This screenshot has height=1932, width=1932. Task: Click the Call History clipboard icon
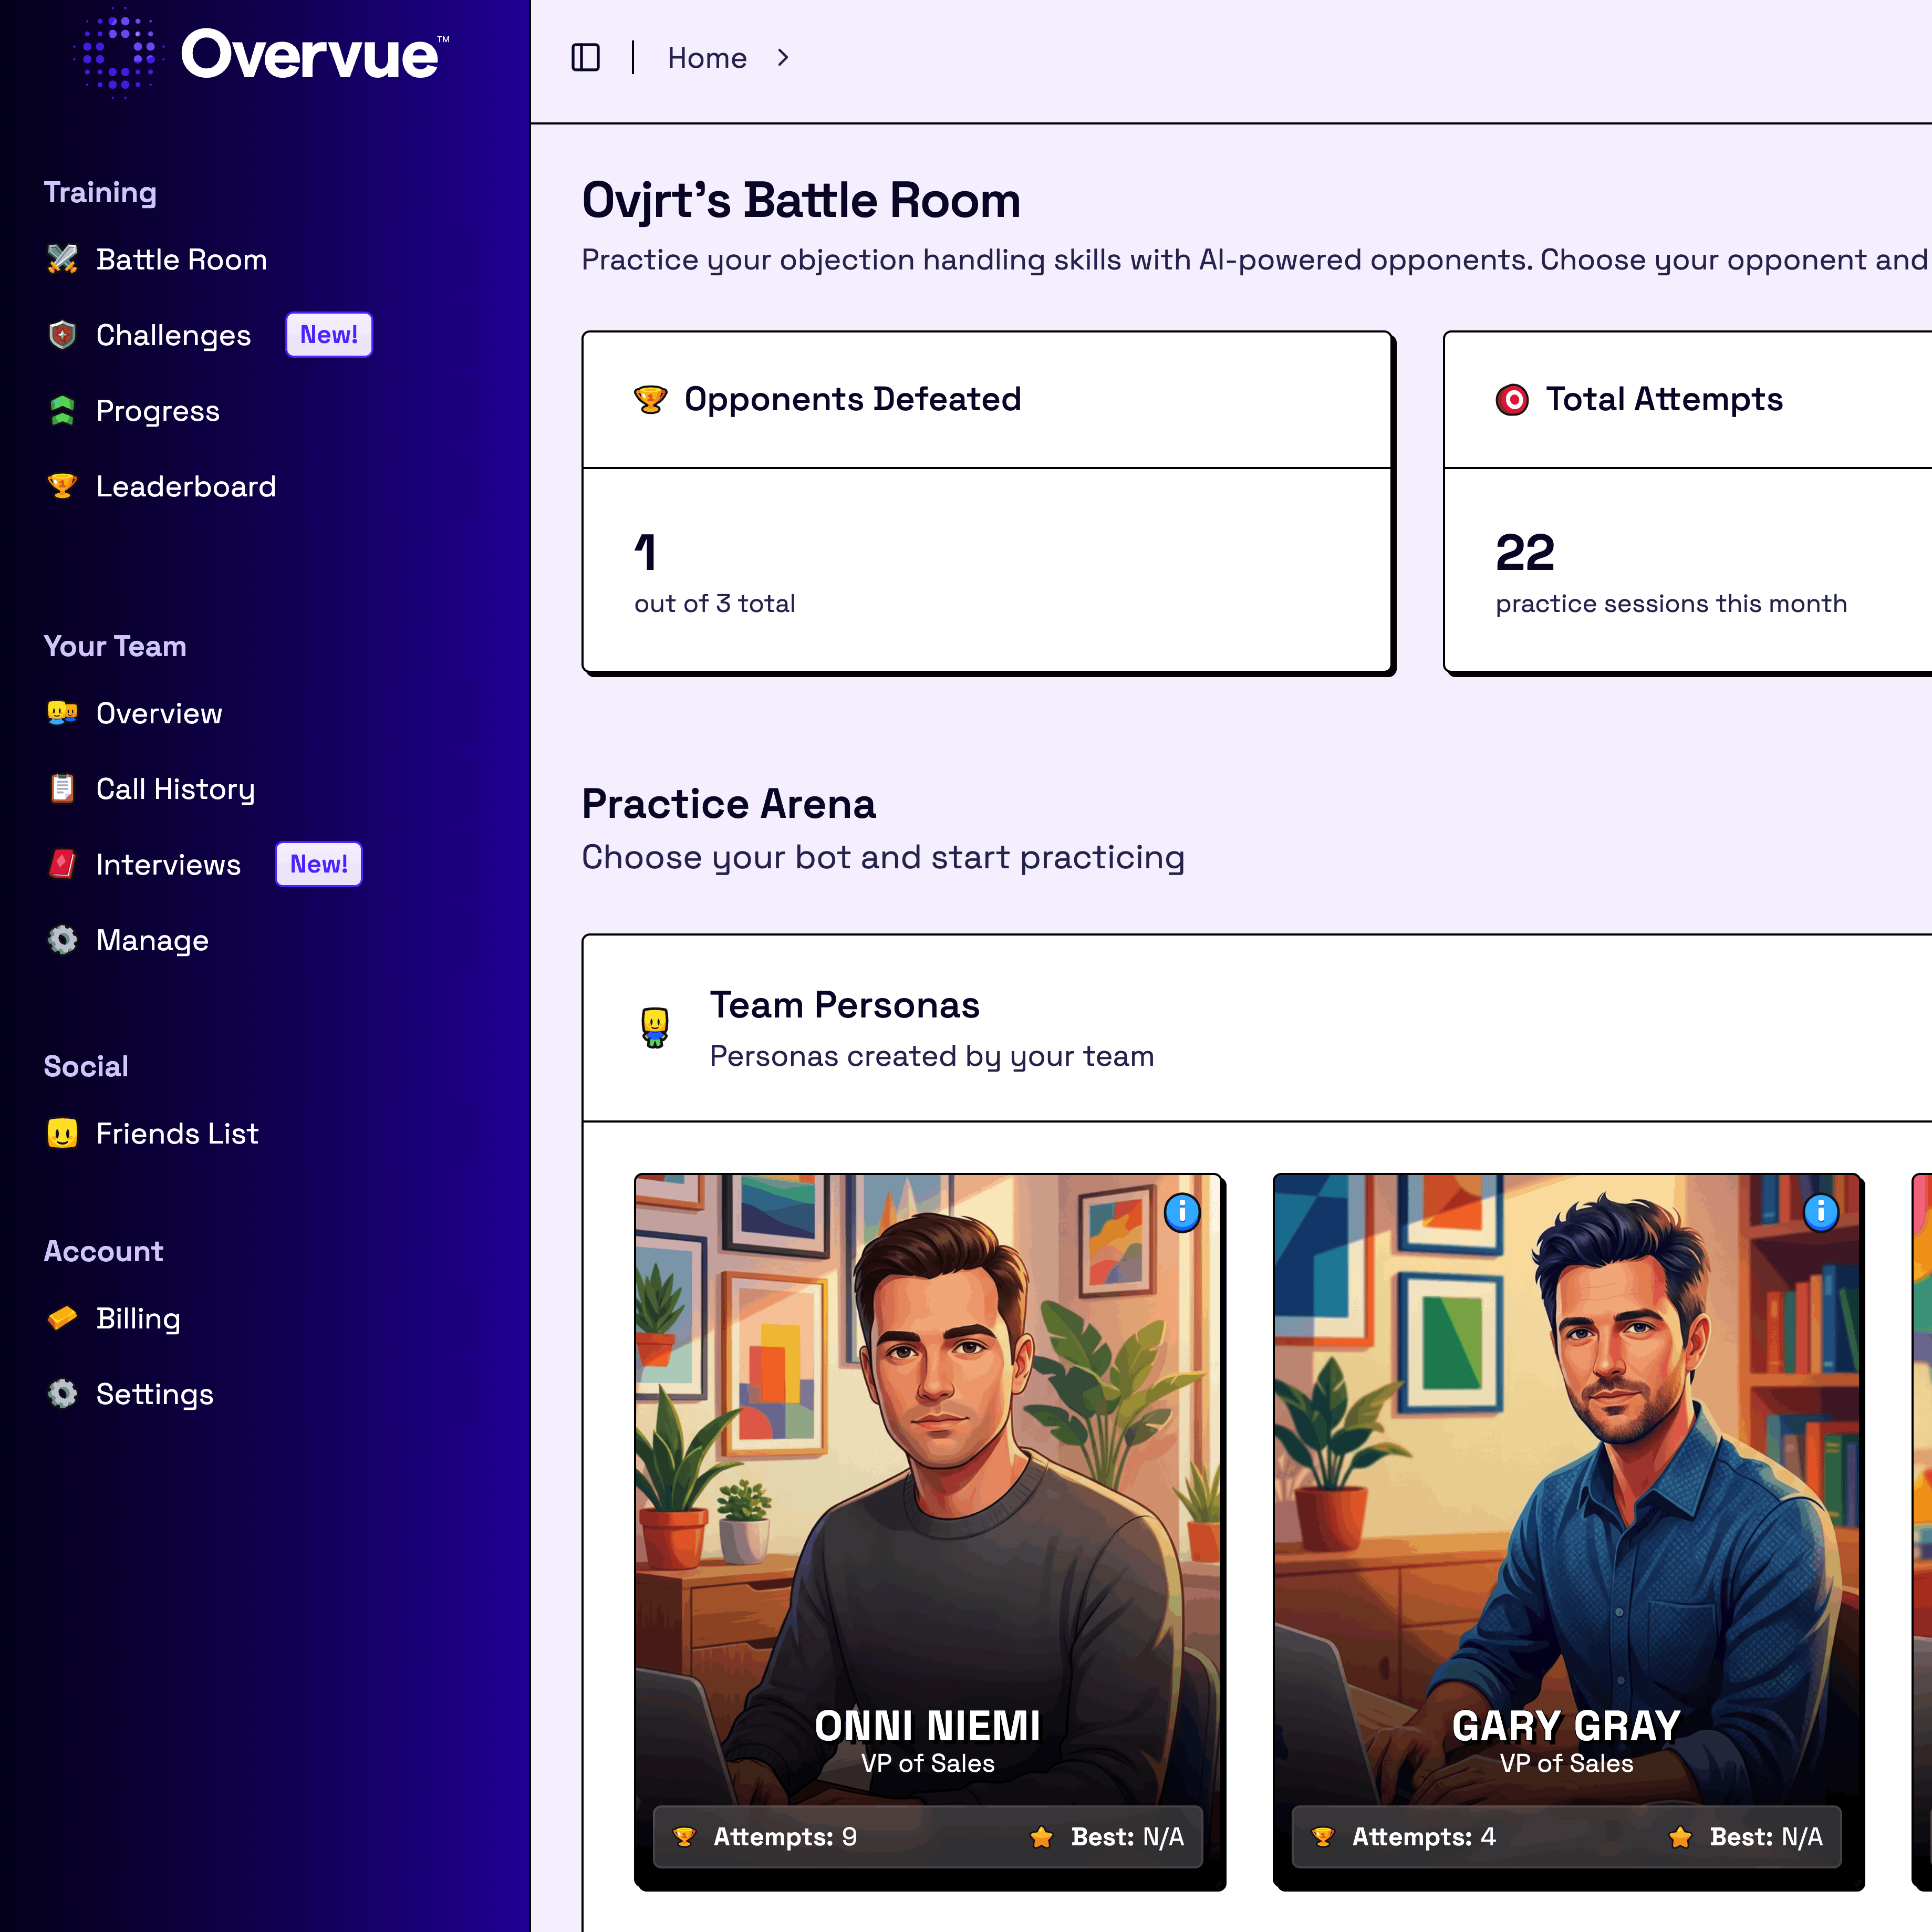pos(62,789)
